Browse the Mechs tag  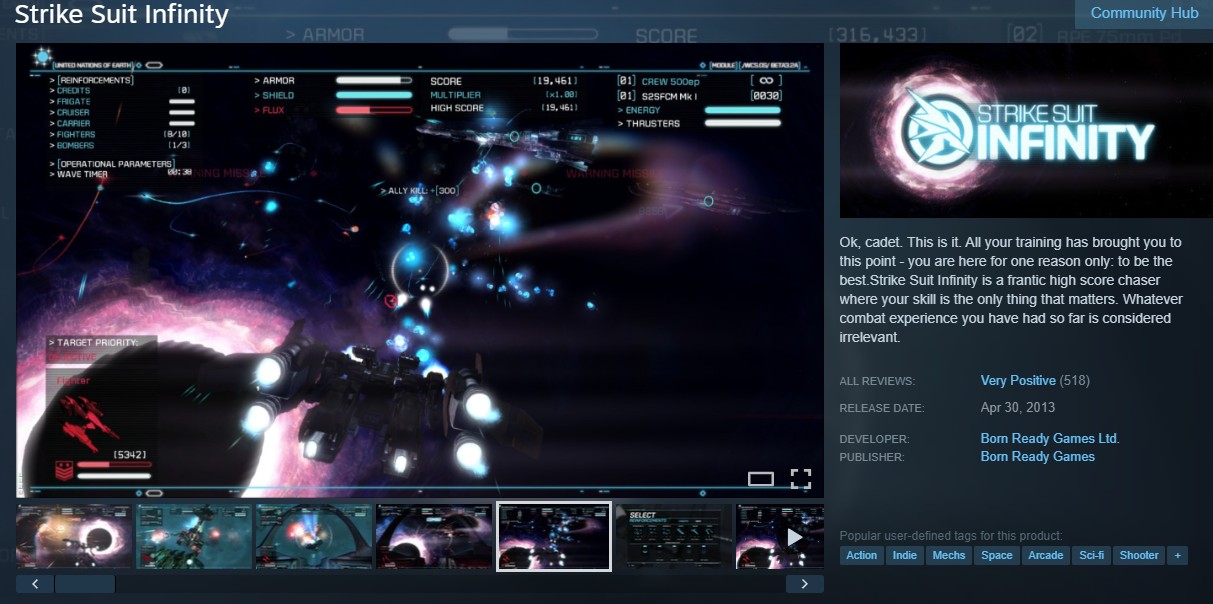click(949, 555)
